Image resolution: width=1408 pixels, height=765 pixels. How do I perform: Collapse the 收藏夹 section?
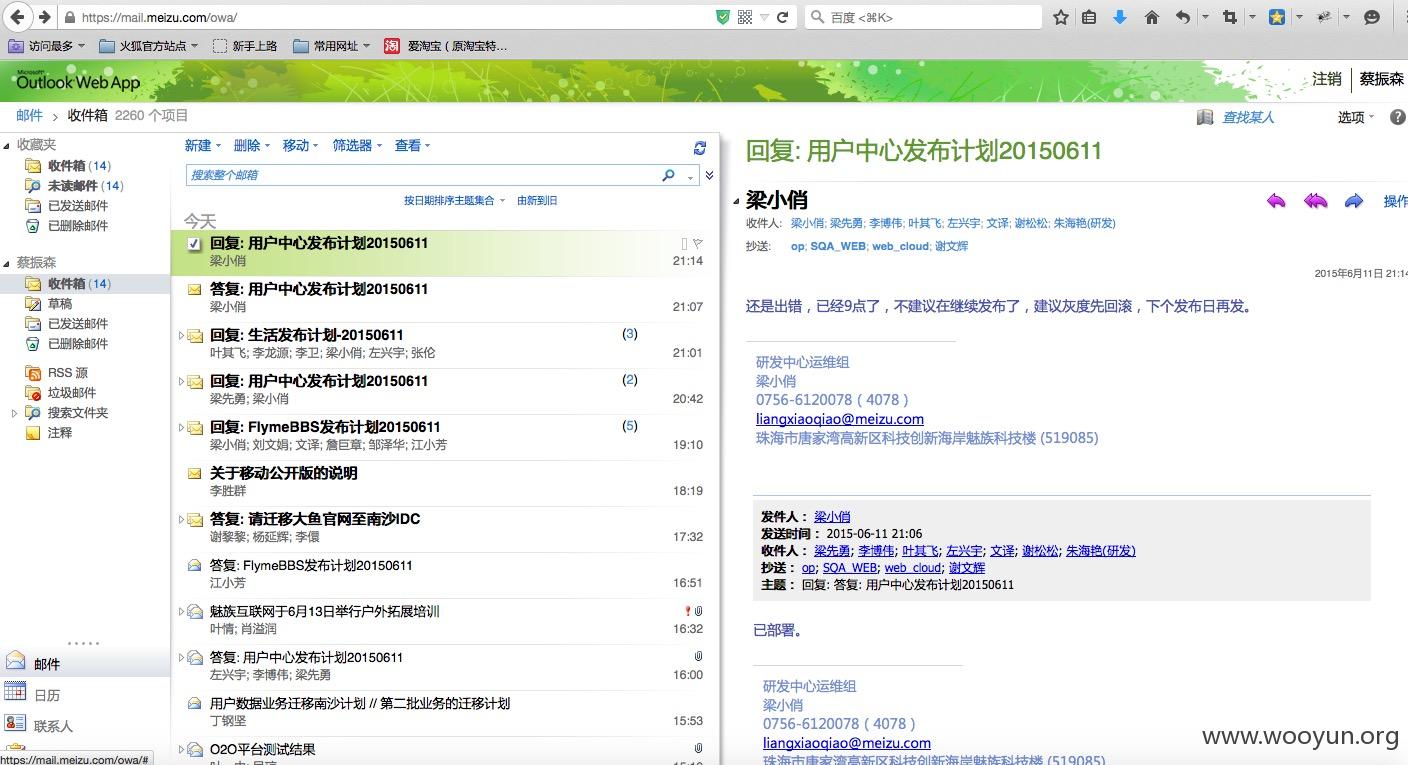click(x=6, y=146)
